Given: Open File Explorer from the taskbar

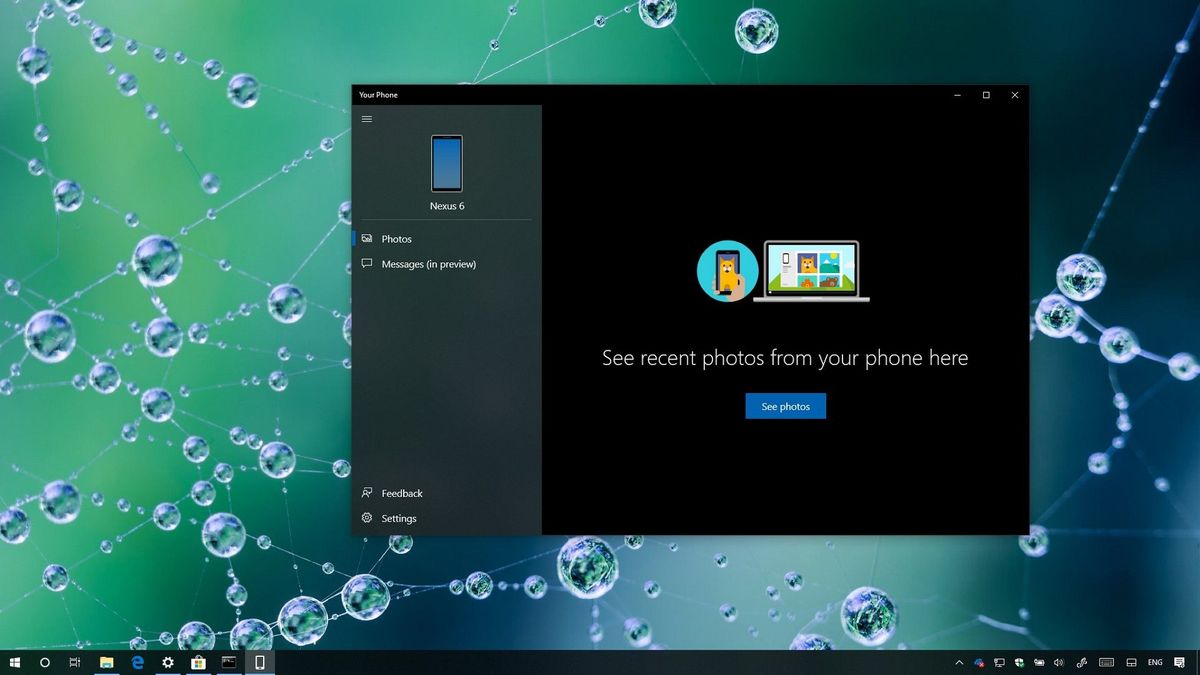Looking at the screenshot, I should pos(107,662).
